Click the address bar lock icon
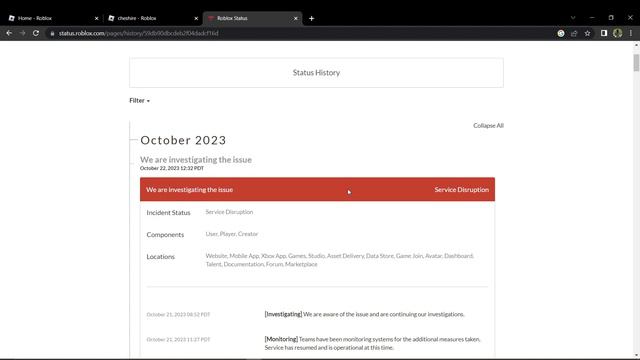 tap(52, 33)
